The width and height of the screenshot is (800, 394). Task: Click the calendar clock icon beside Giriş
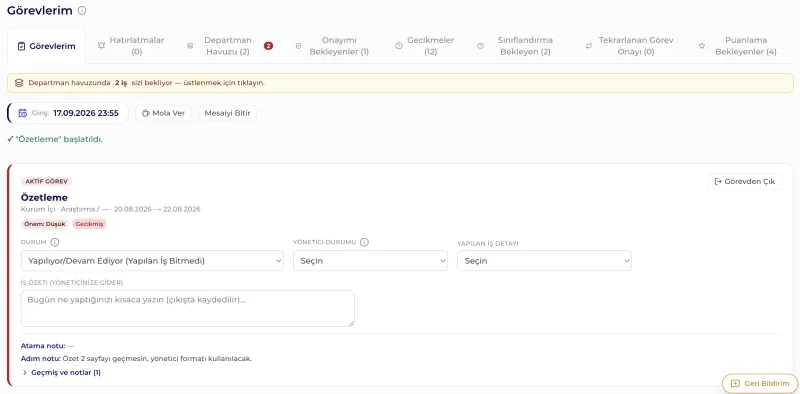pyautogui.click(x=22, y=113)
